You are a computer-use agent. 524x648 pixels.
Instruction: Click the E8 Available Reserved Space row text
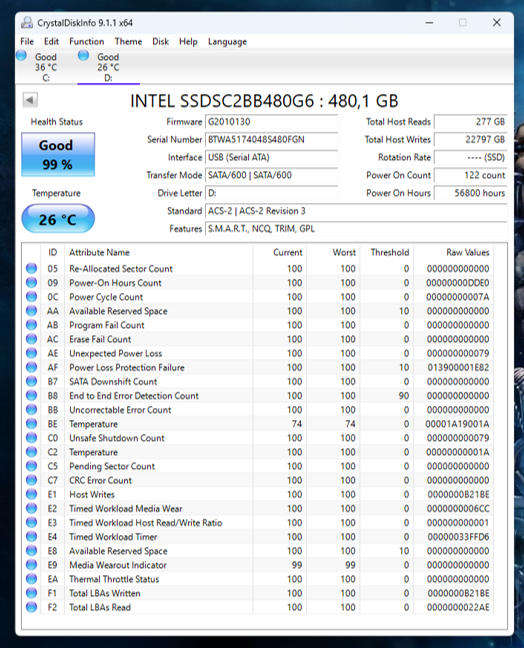[118, 551]
